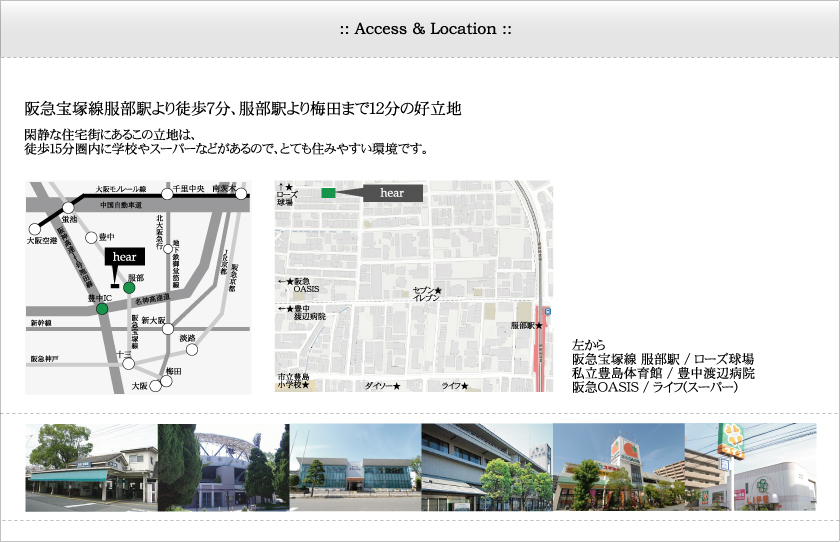This screenshot has height=542, width=840.
Task: Click the Hotarugaike (蛍池) station circle
Action: [69, 208]
